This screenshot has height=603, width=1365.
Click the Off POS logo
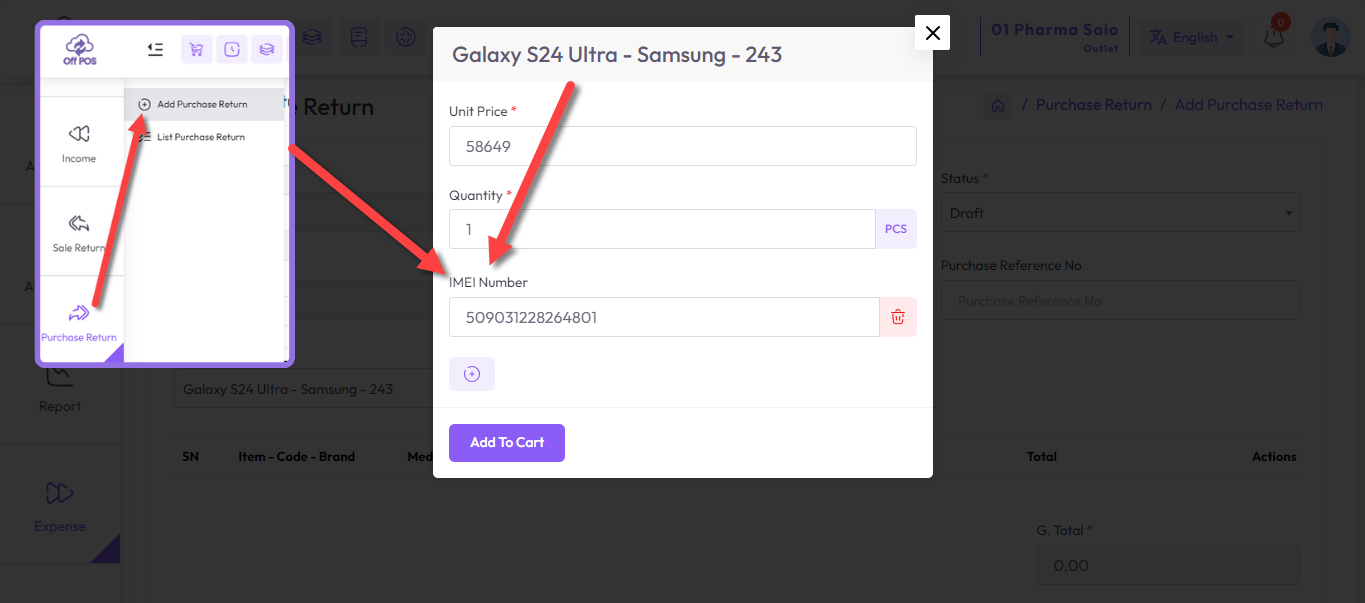click(x=80, y=48)
